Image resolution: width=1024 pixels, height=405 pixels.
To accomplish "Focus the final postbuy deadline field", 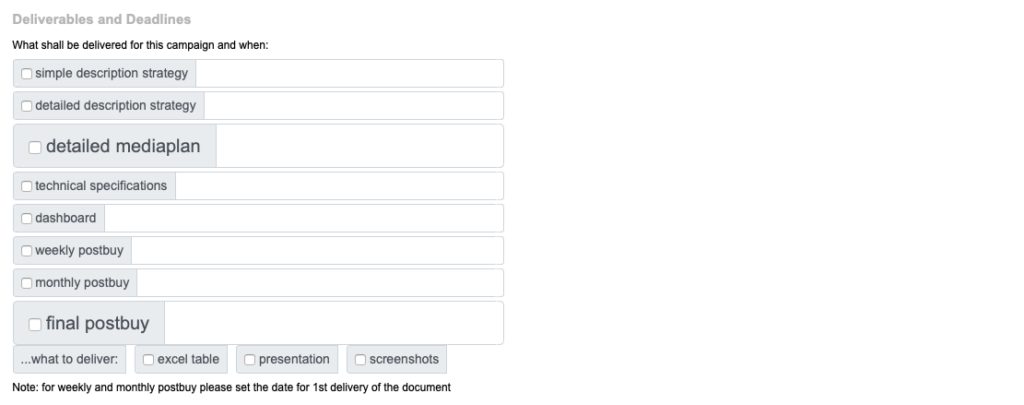I will coord(333,323).
